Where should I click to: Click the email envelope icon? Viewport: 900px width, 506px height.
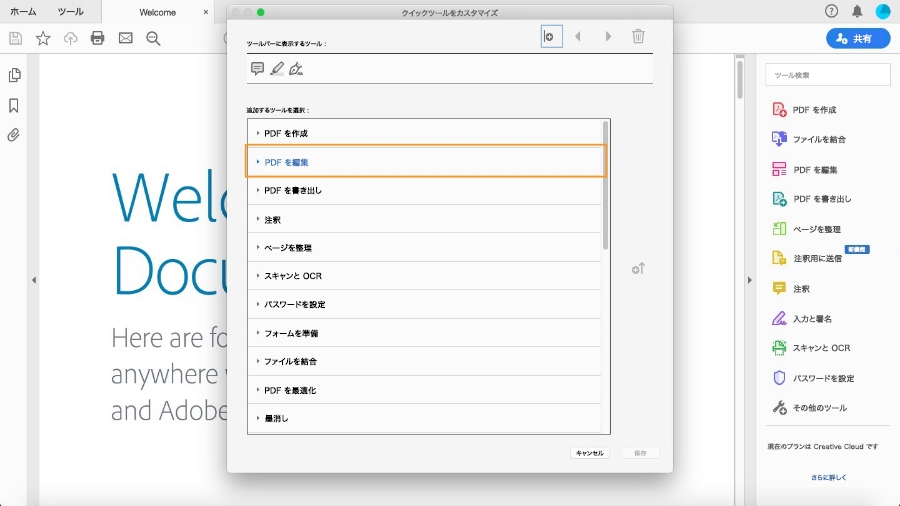125,38
